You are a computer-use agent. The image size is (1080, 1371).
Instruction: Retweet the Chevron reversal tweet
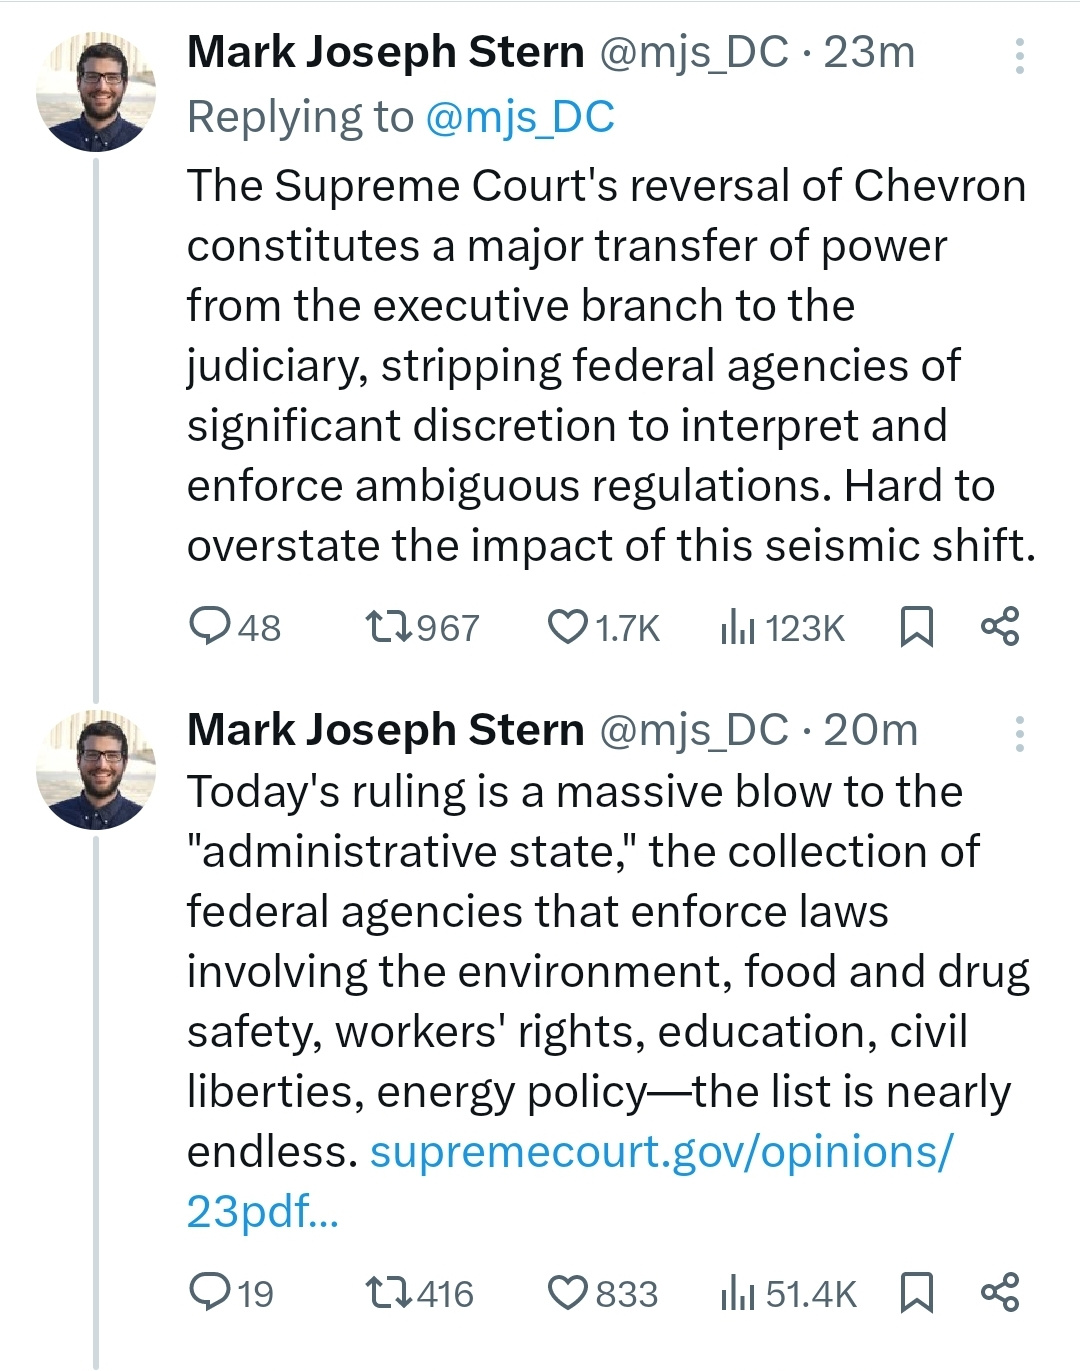(x=388, y=627)
